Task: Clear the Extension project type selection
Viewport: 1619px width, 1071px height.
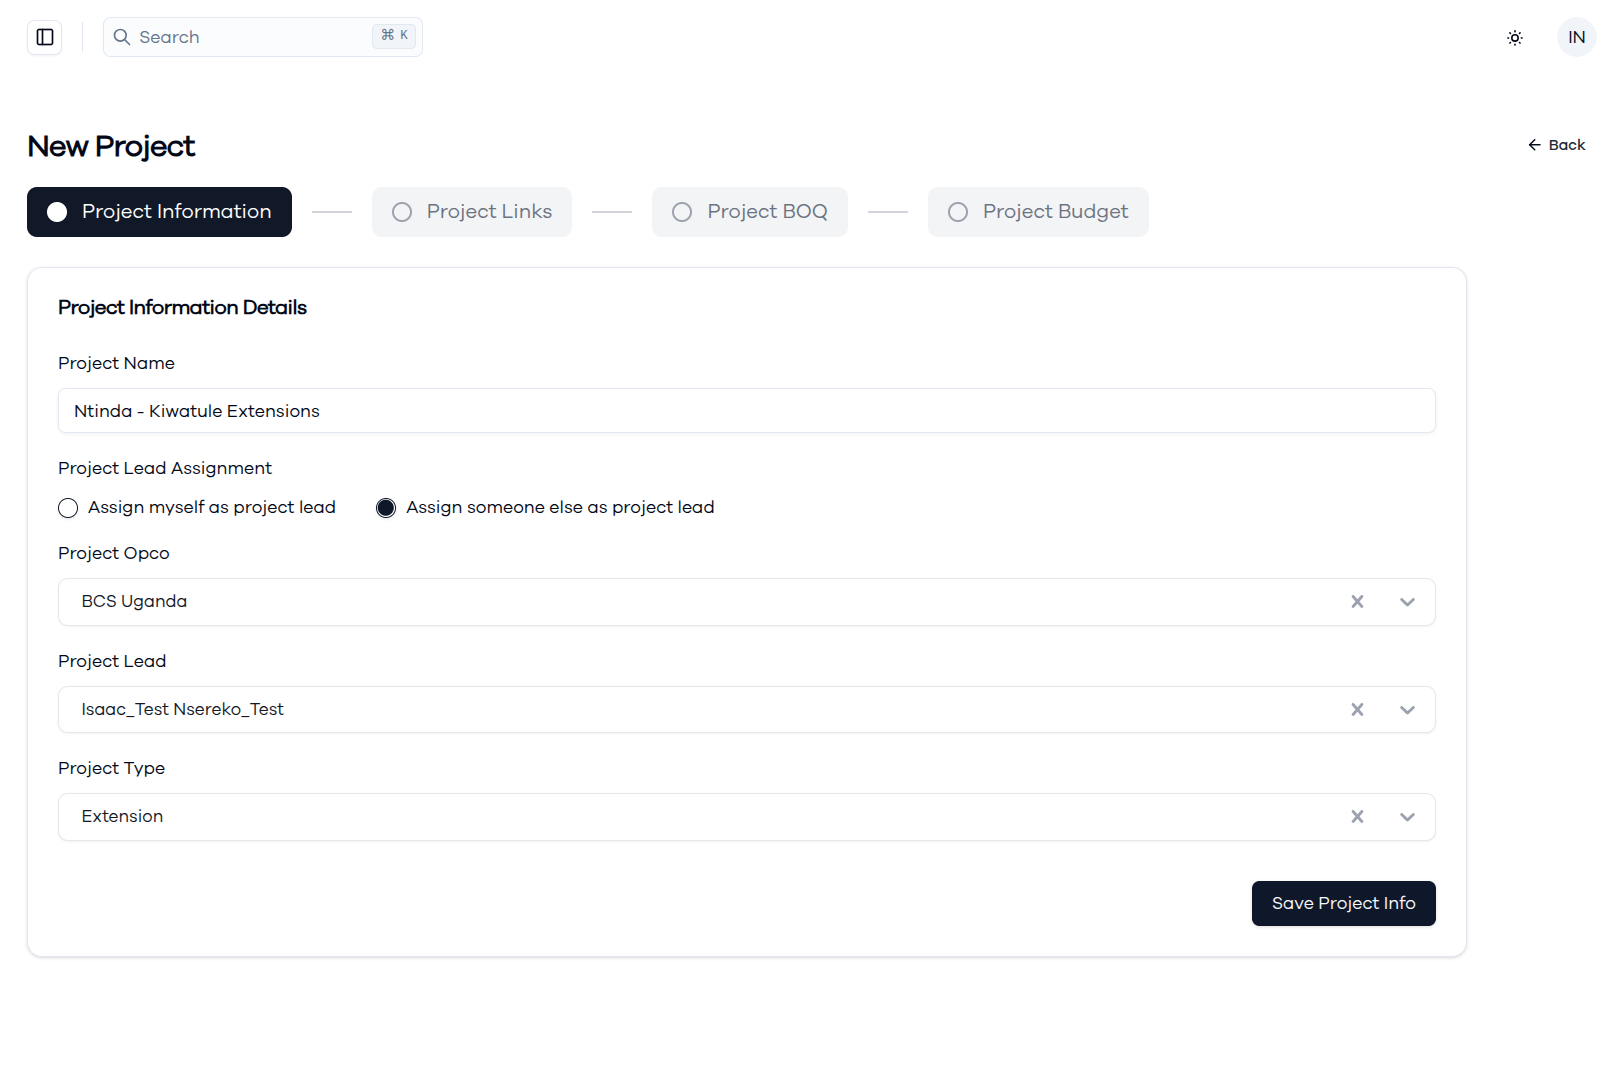Action: coord(1357,817)
